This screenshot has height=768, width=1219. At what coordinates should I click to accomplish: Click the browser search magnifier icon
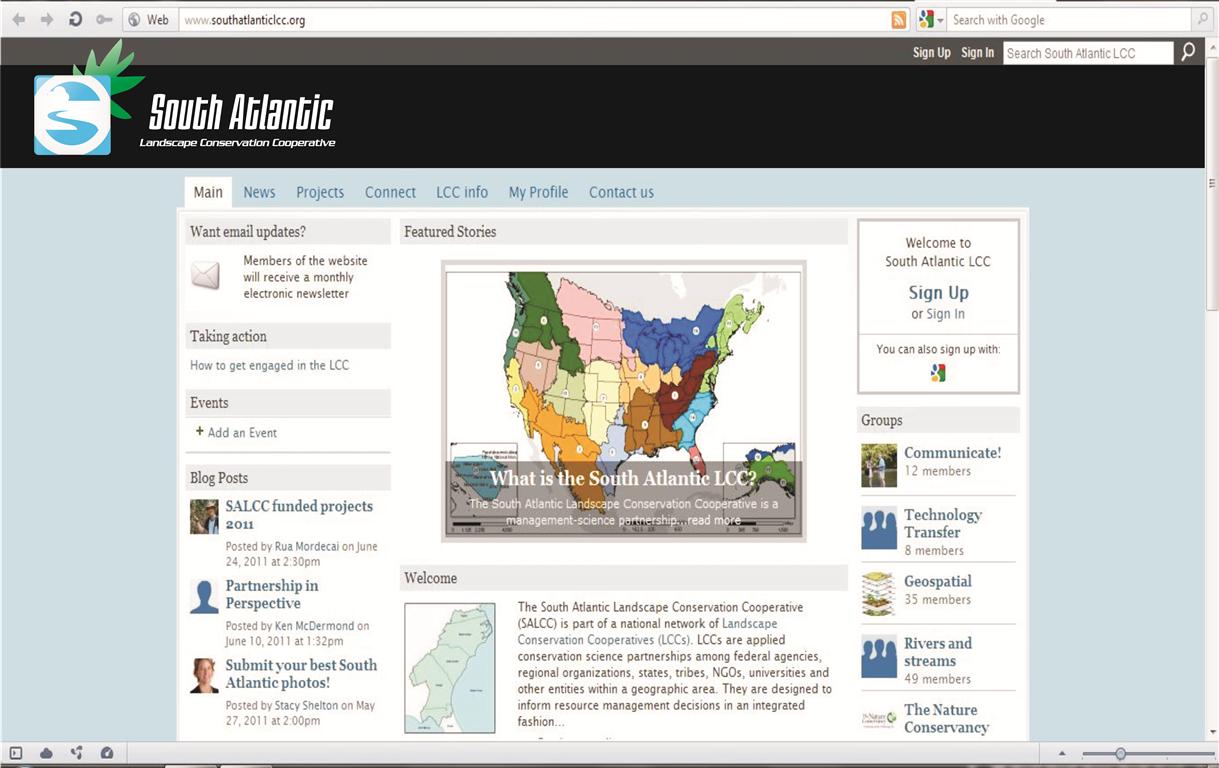pyautogui.click(x=1203, y=19)
